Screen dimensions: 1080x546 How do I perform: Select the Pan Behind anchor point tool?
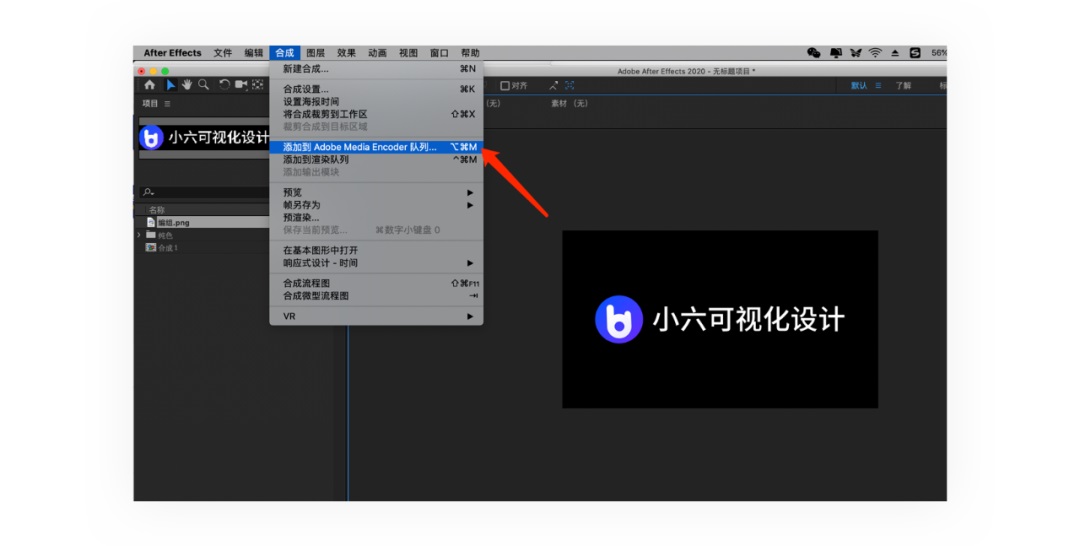(258, 85)
